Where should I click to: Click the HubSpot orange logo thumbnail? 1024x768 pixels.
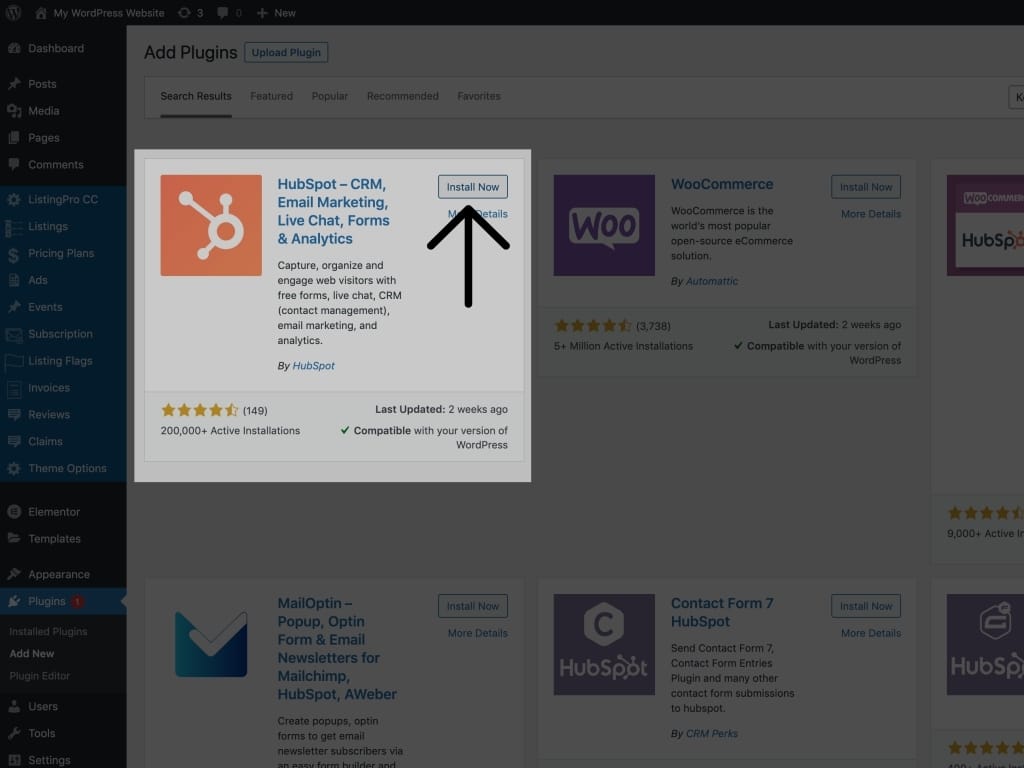pos(211,225)
